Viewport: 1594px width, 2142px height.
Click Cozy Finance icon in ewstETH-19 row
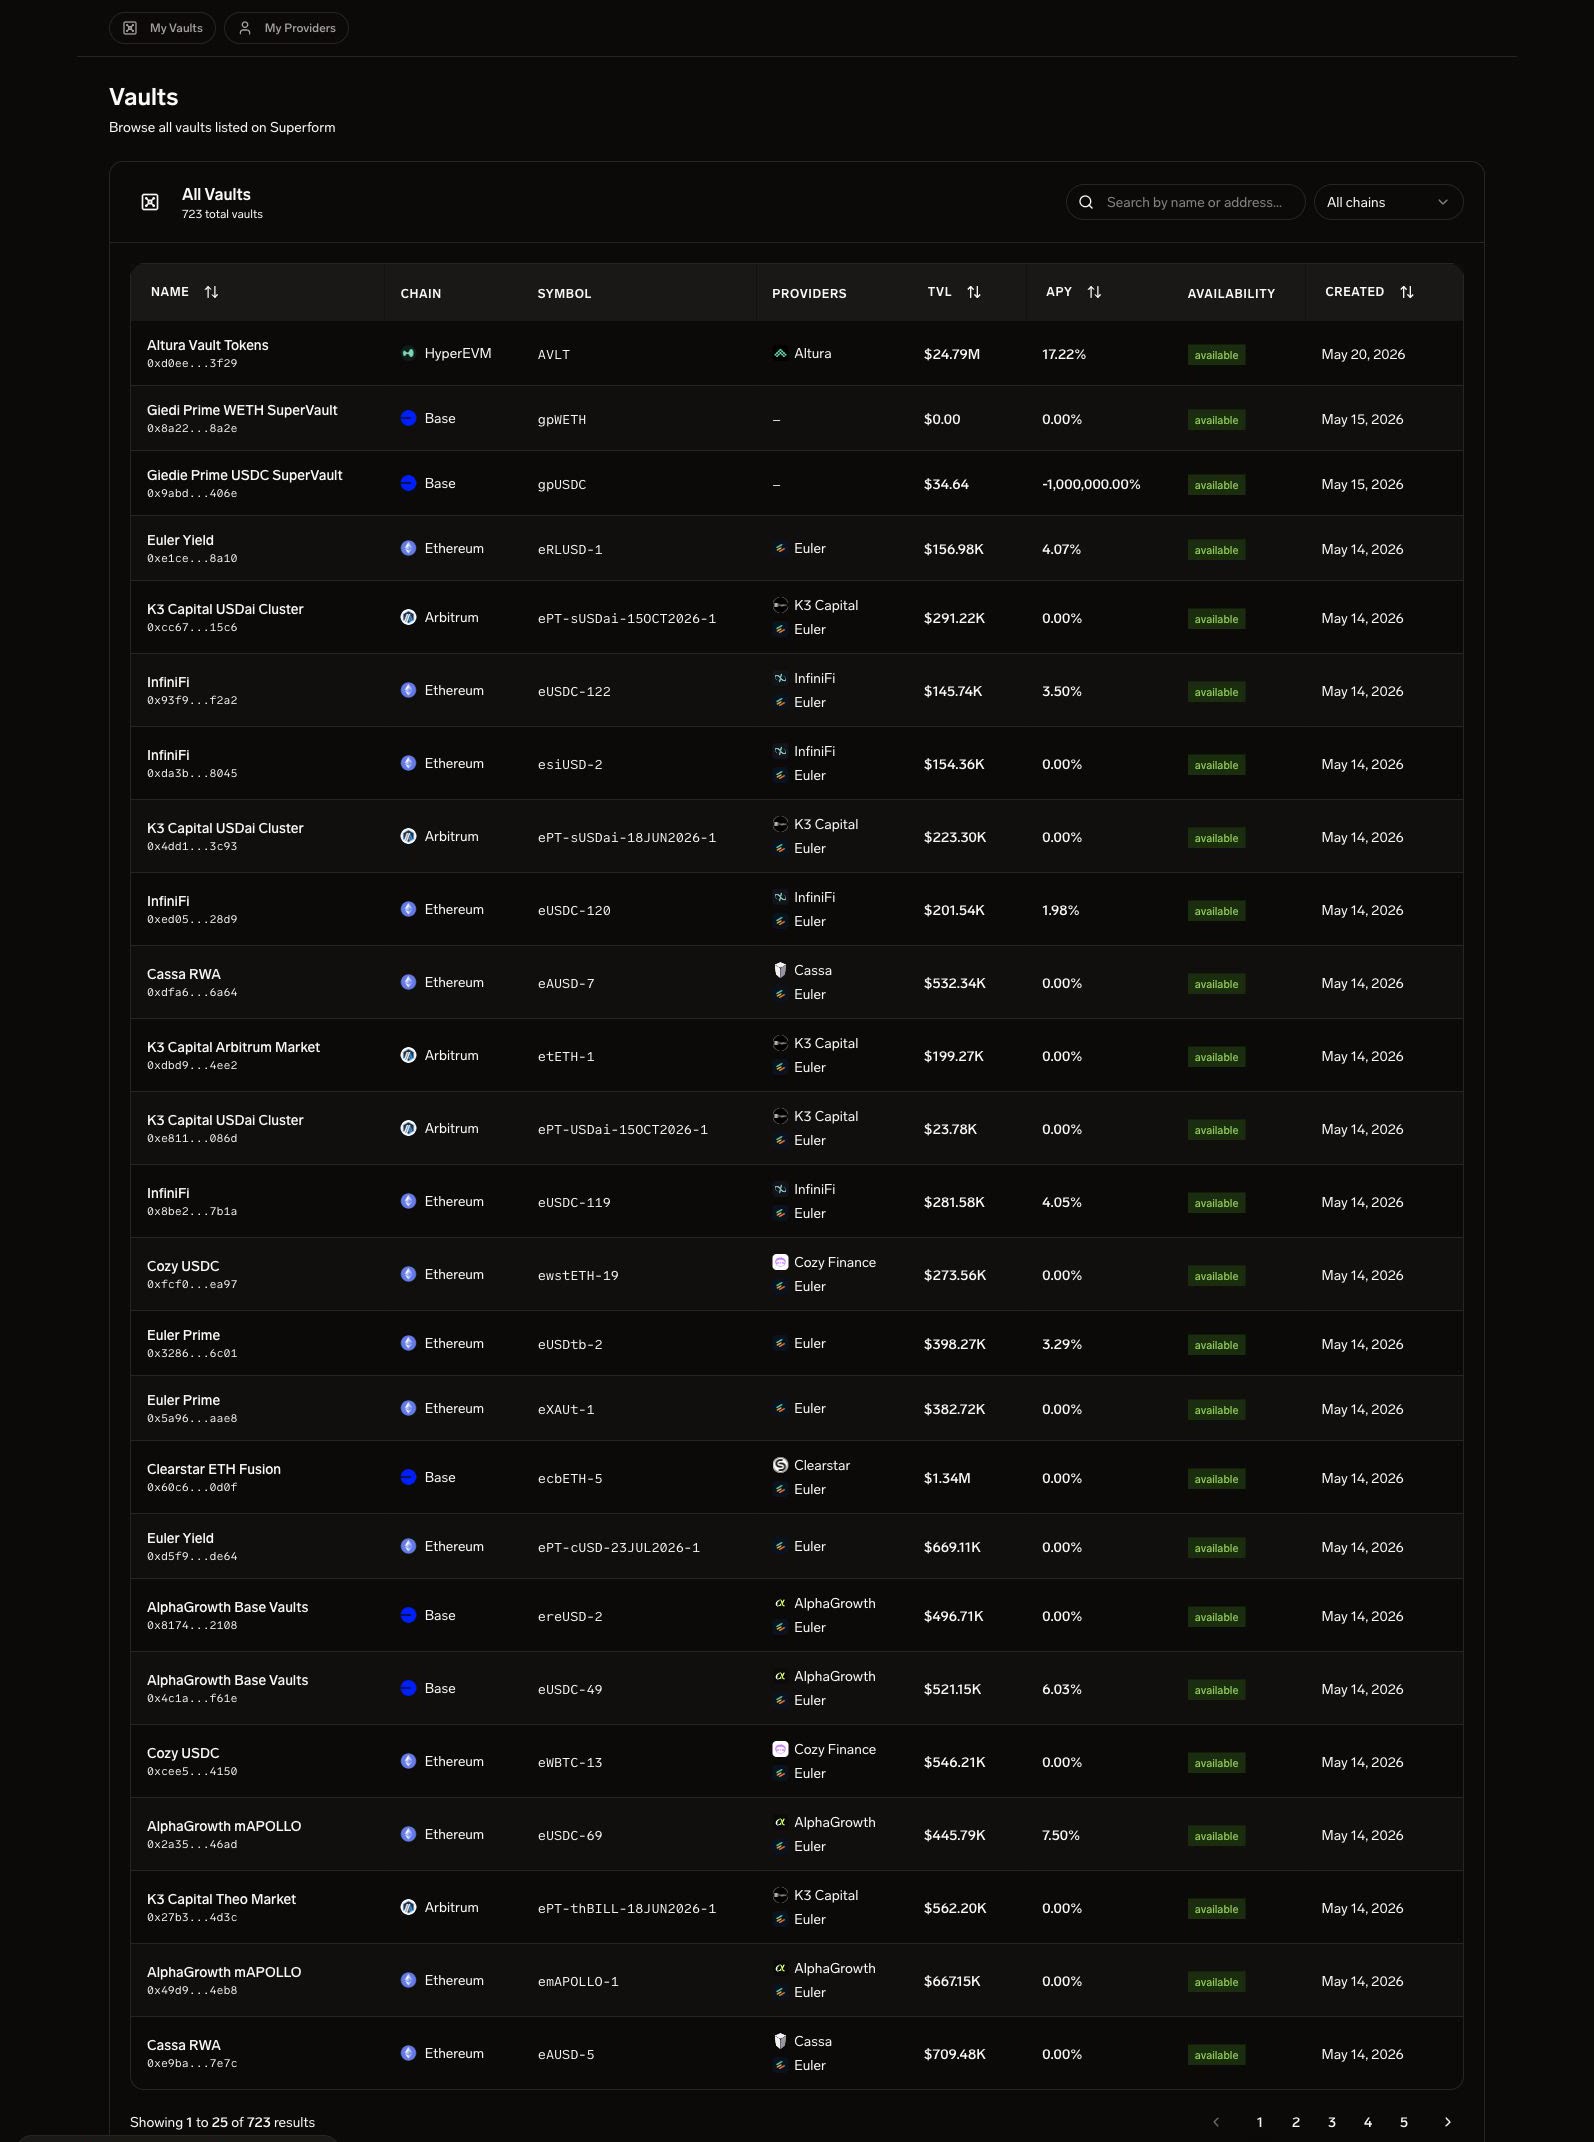coord(780,1262)
